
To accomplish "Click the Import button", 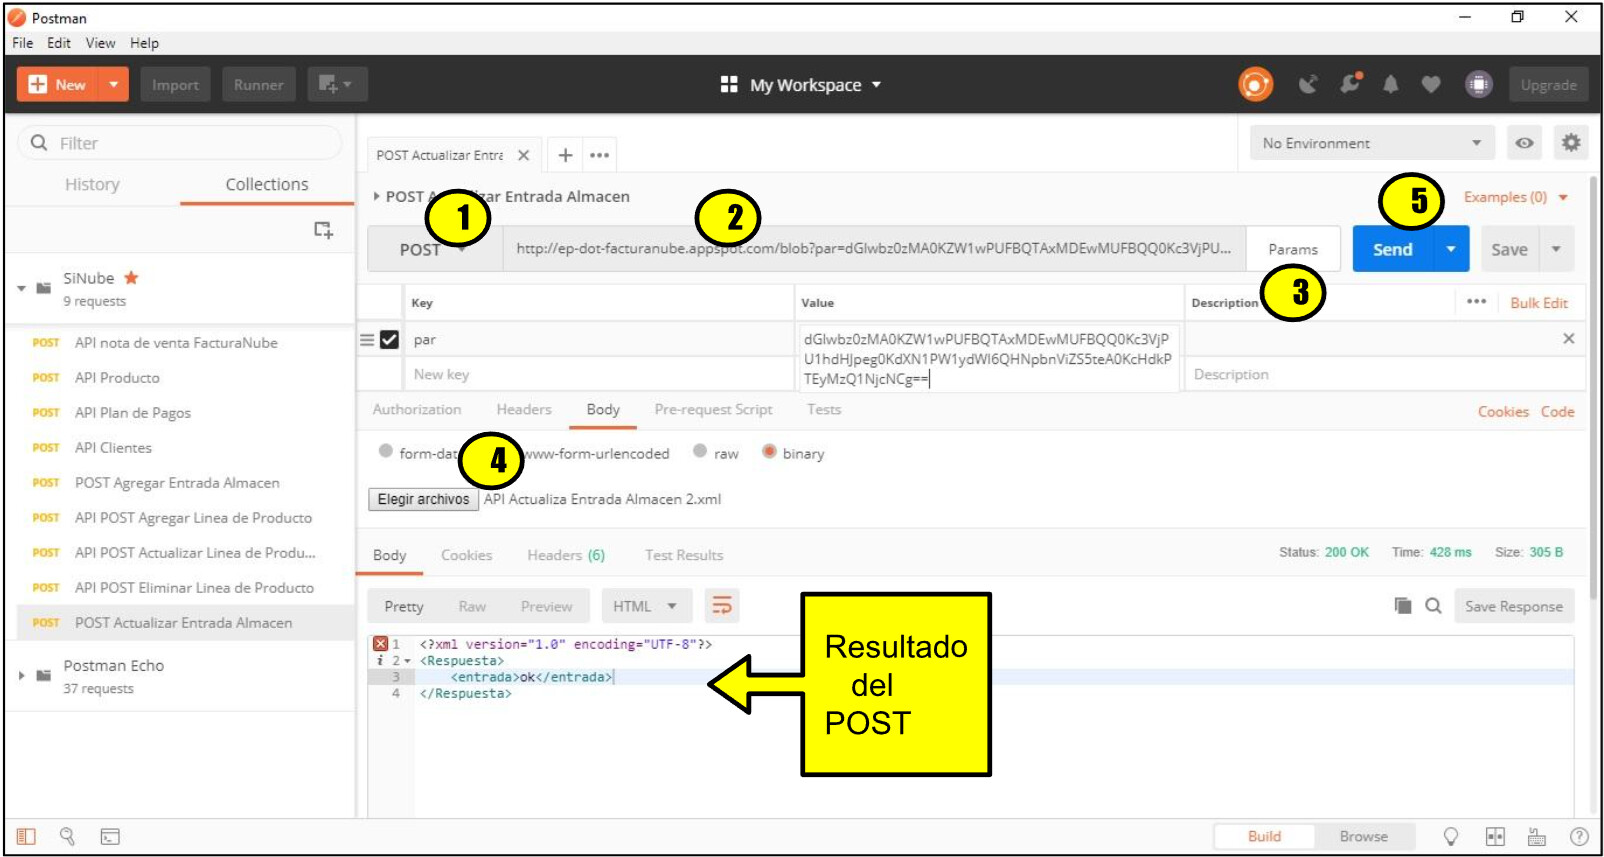I will [x=176, y=84].
